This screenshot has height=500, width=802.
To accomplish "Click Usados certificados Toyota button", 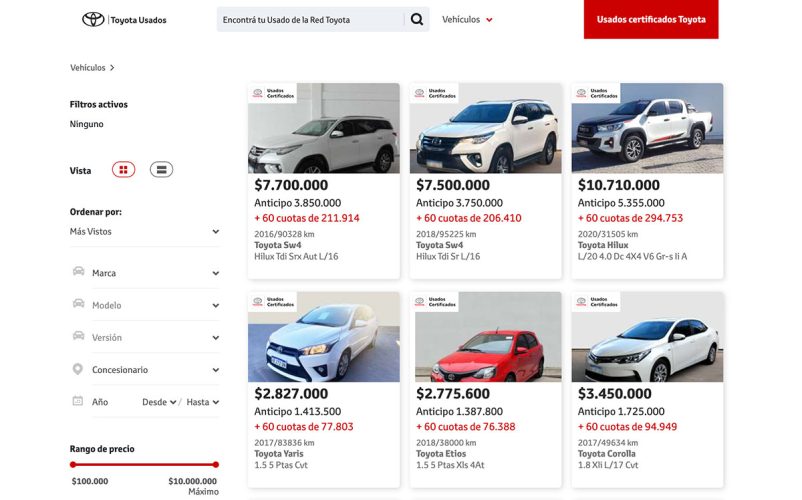I will point(650,20).
